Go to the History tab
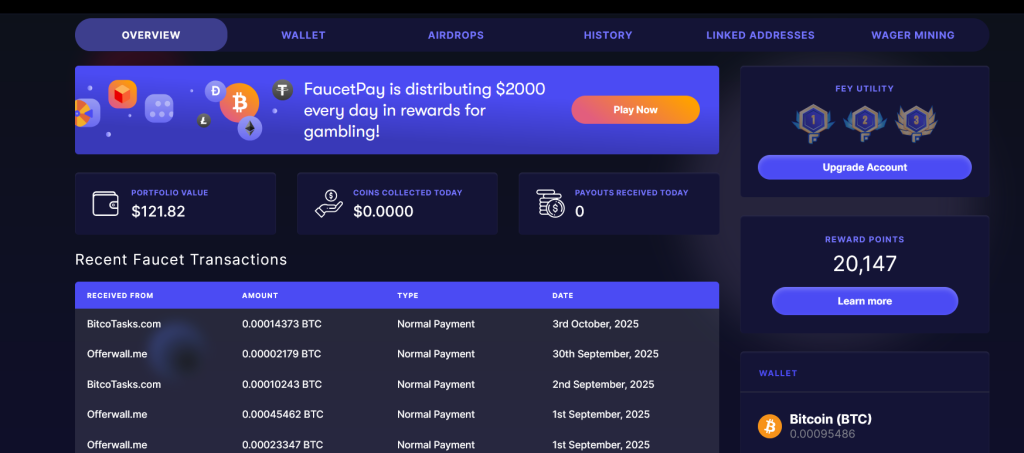 [x=608, y=35]
